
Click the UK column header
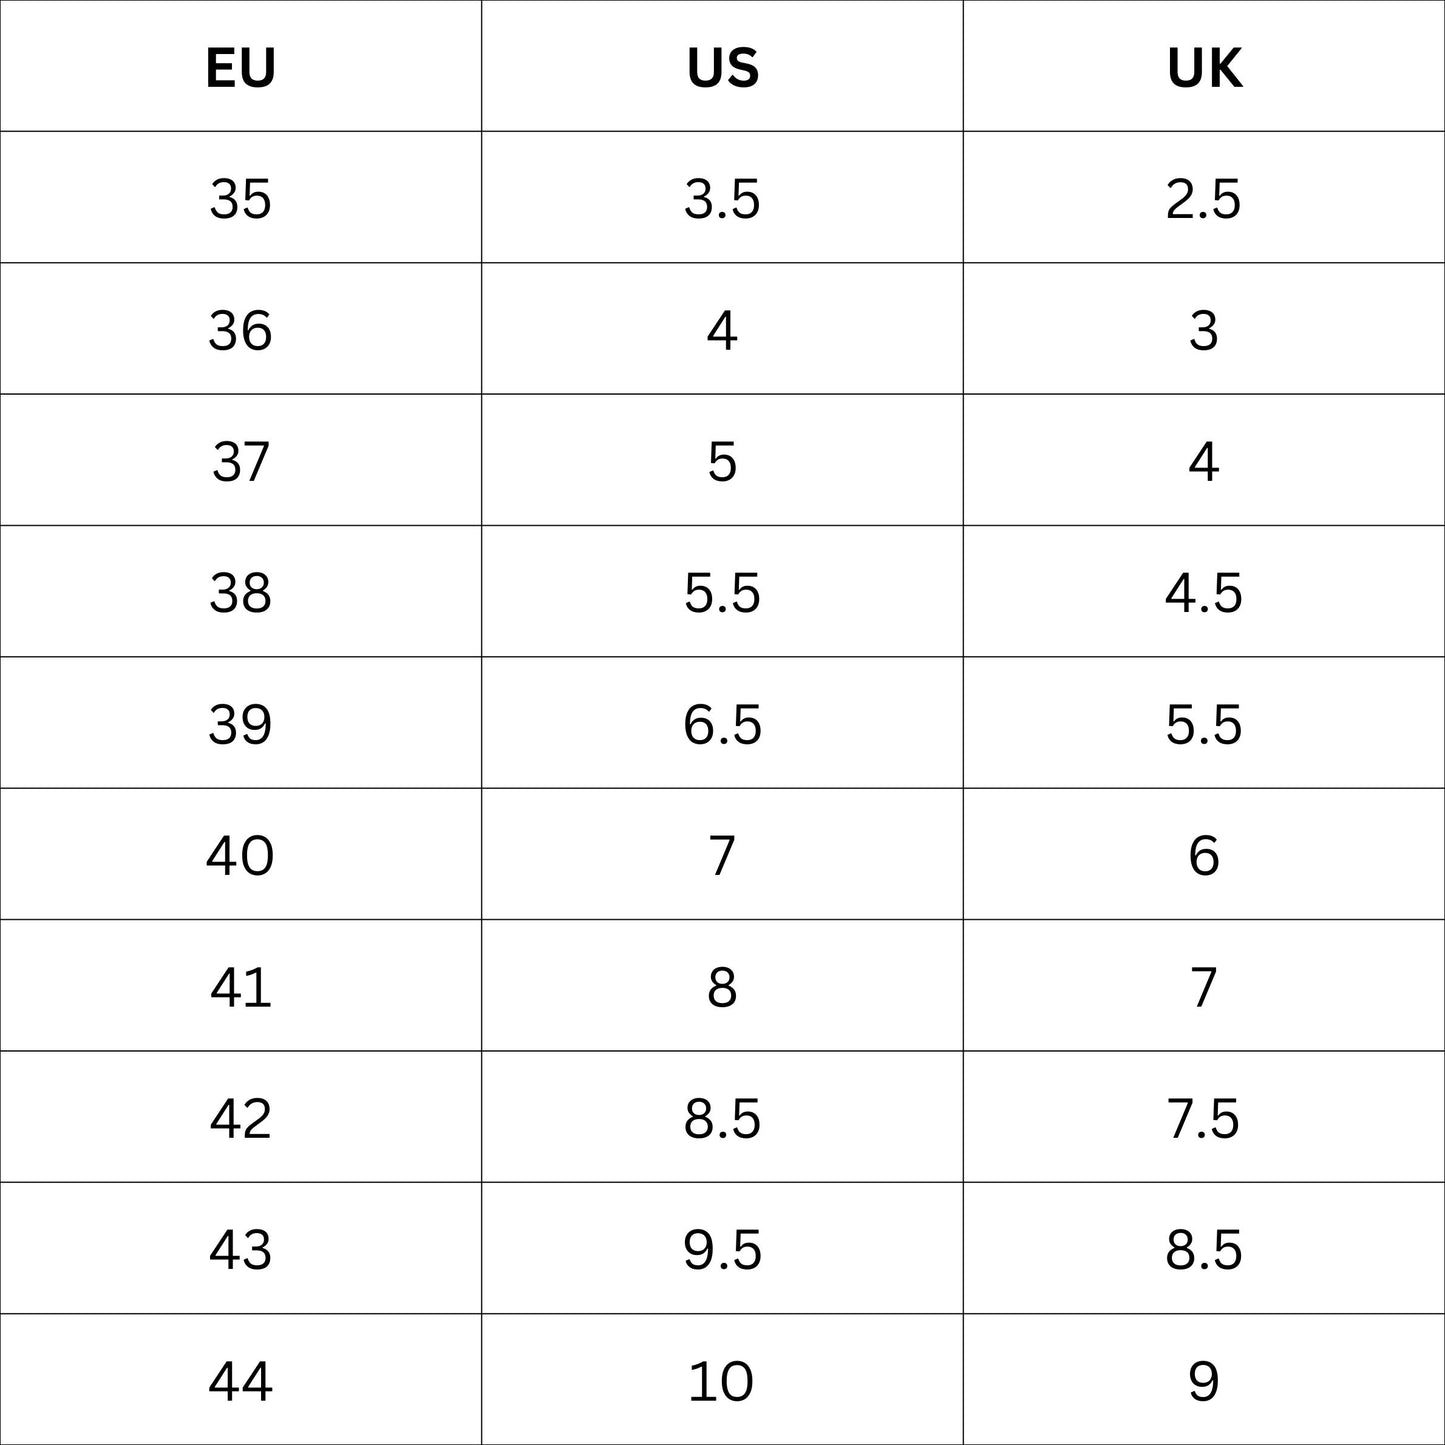(x=1204, y=68)
